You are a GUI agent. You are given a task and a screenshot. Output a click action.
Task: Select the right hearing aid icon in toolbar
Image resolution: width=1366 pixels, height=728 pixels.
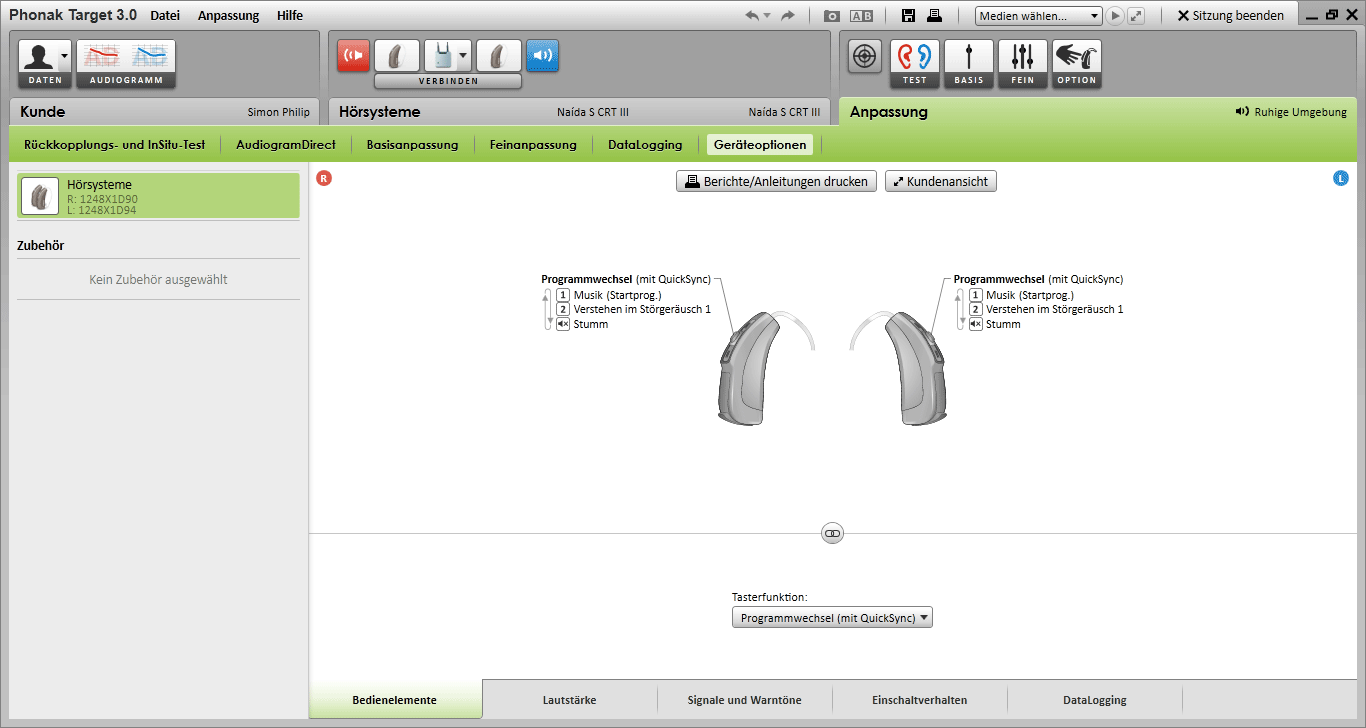click(x=396, y=56)
